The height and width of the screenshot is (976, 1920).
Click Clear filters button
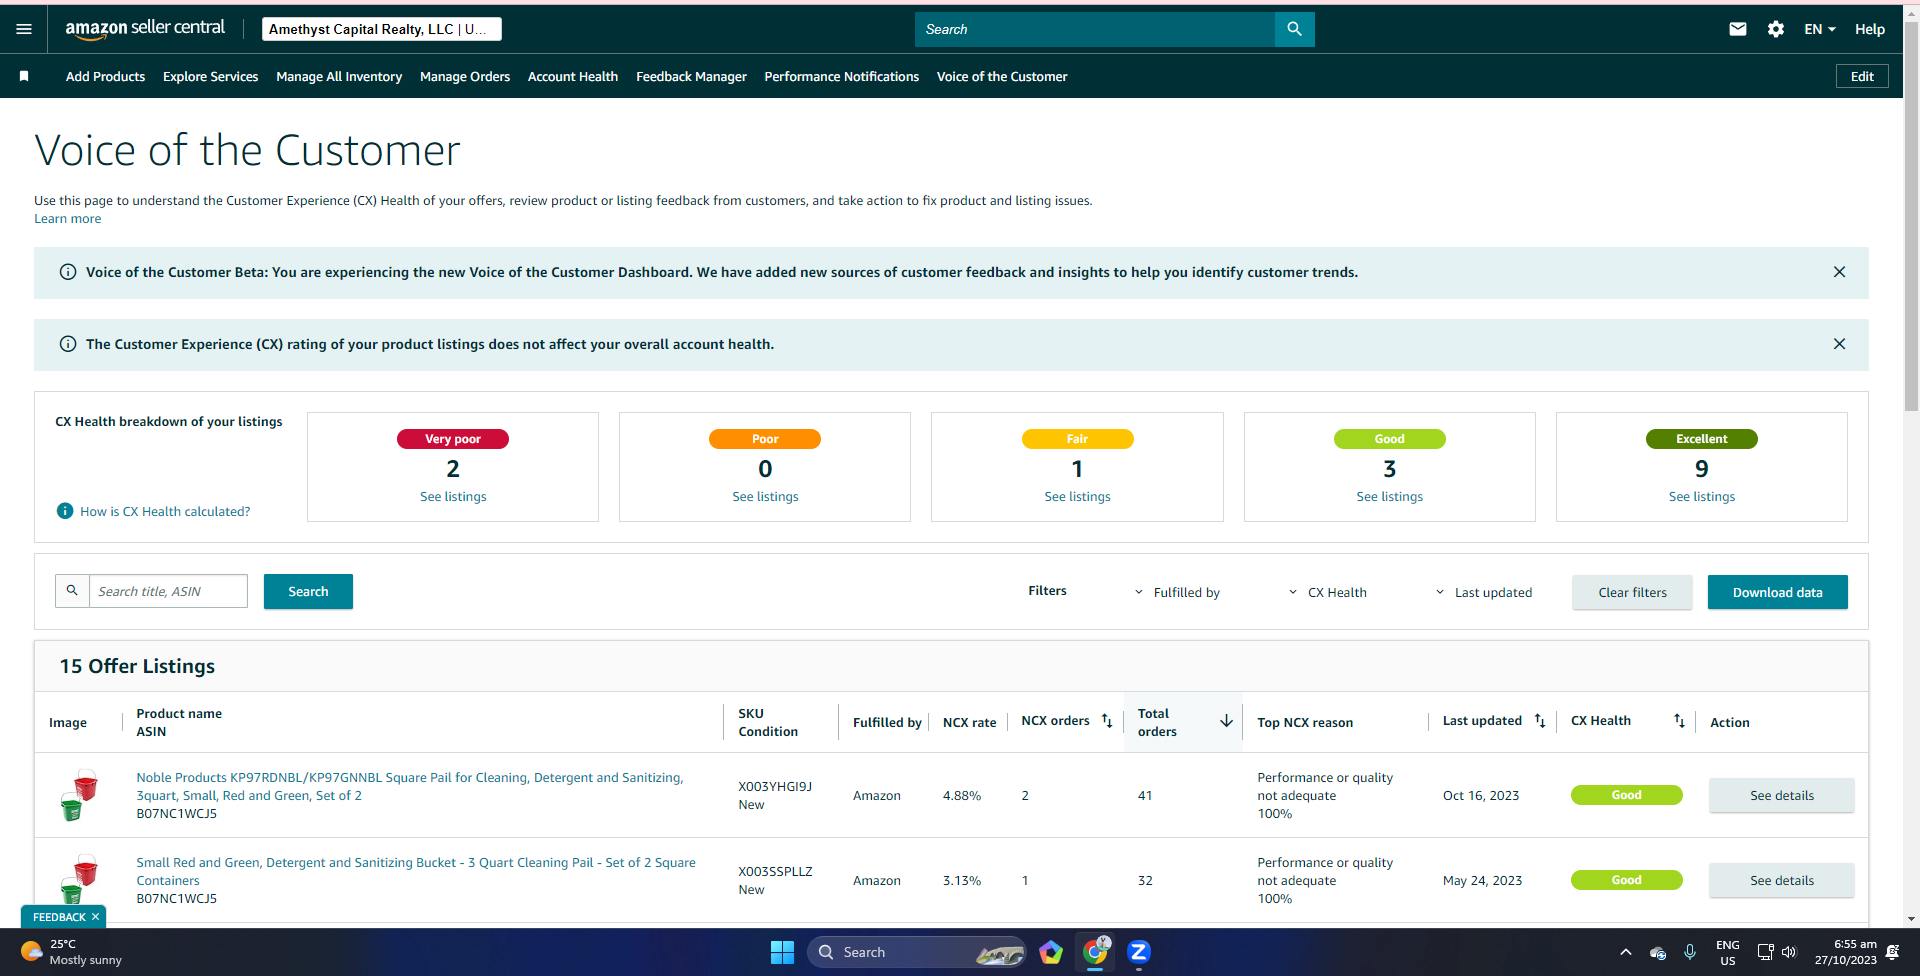pyautogui.click(x=1632, y=592)
